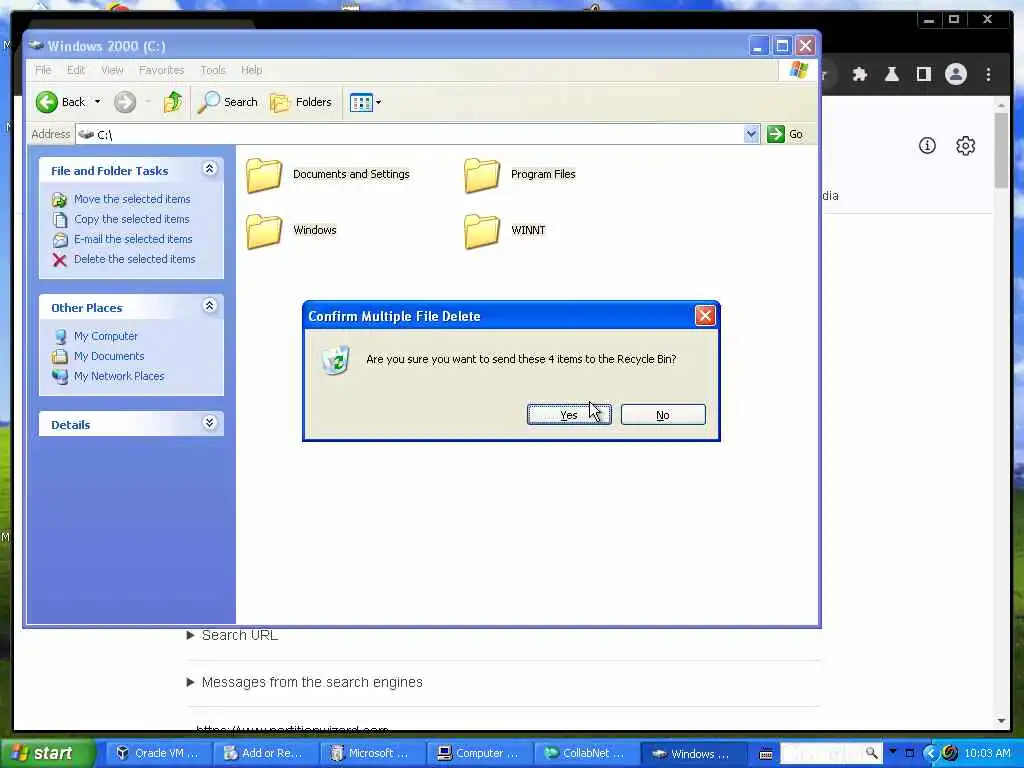Toggle Chrome side panel icon
This screenshot has width=1024, height=768.
(x=923, y=74)
